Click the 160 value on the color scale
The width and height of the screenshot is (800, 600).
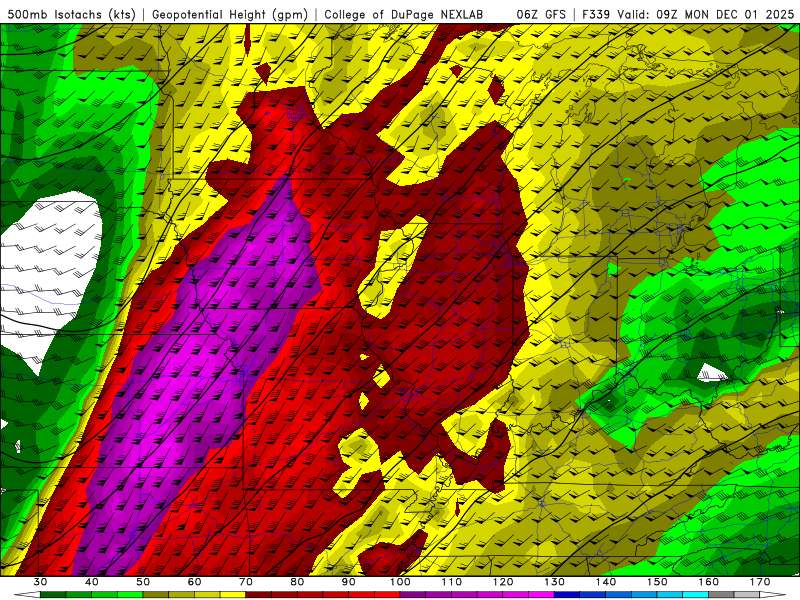[709, 582]
